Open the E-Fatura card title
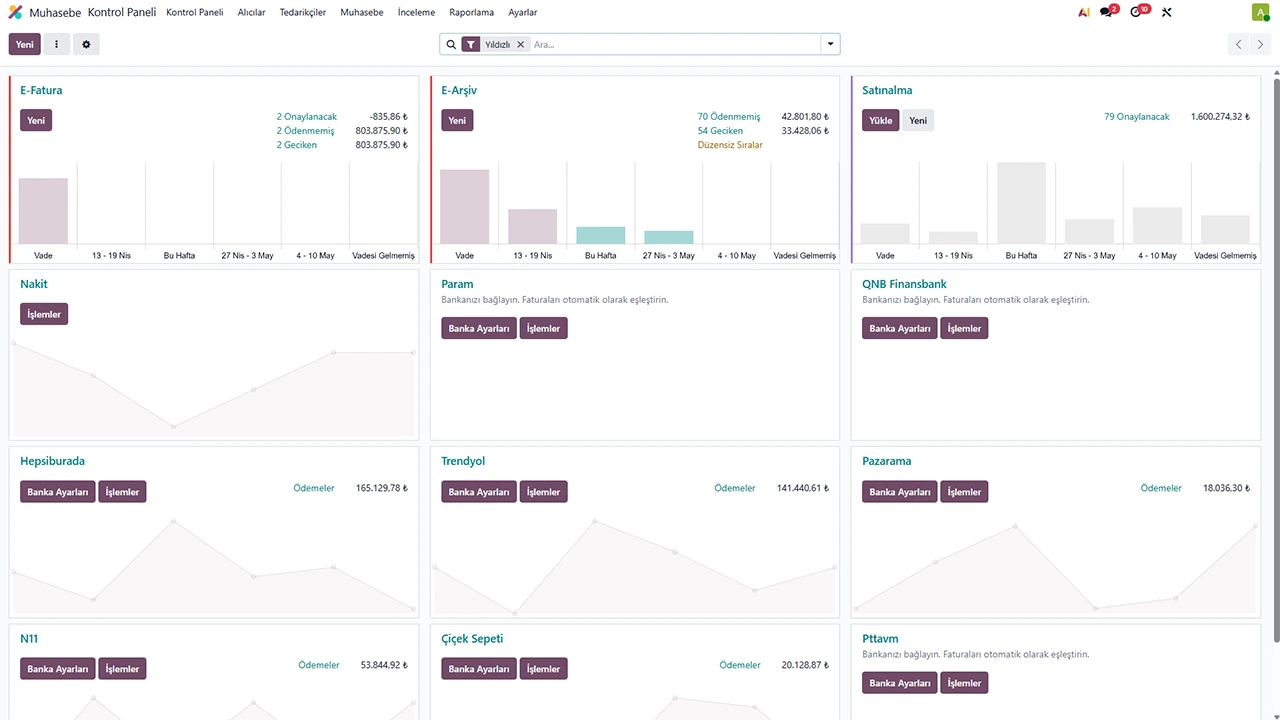The image size is (1280, 720). pyautogui.click(x=41, y=90)
